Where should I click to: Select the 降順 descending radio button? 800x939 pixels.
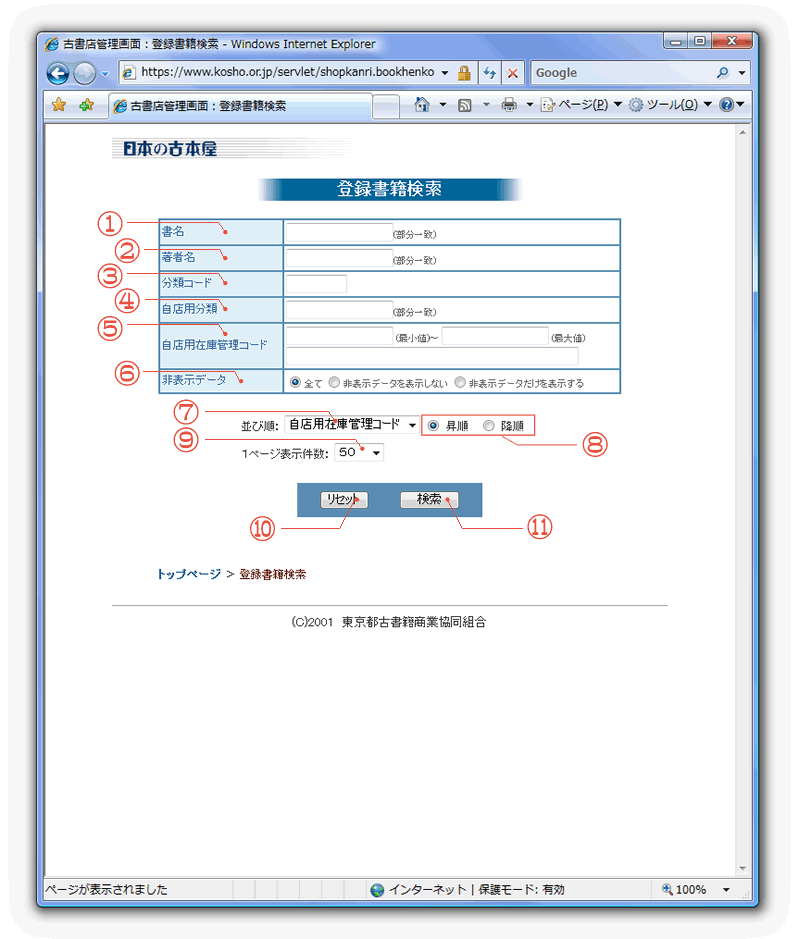tap(489, 425)
